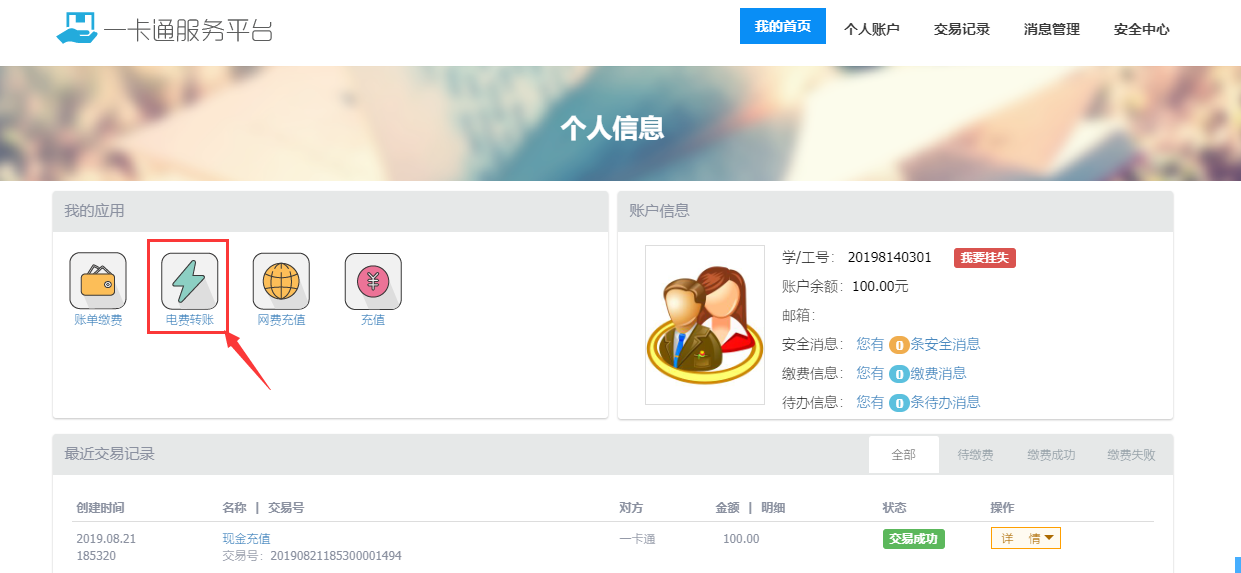Open the 账单缴费 wallet icon

pyautogui.click(x=98, y=281)
